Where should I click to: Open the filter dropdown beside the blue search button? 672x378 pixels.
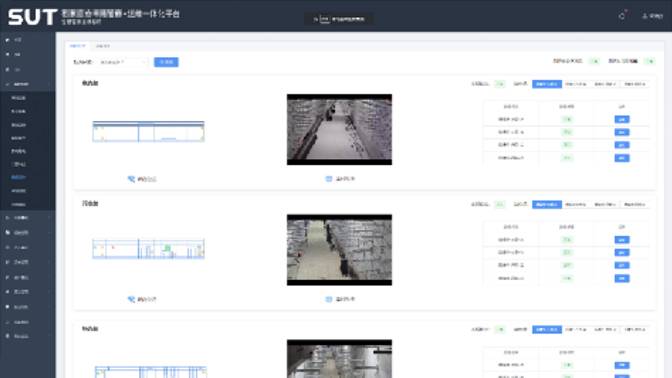tap(123, 62)
